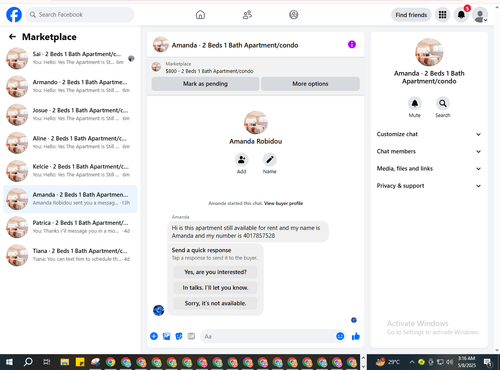500x370 pixels.
Task: Click the More options button
Action: [310, 84]
